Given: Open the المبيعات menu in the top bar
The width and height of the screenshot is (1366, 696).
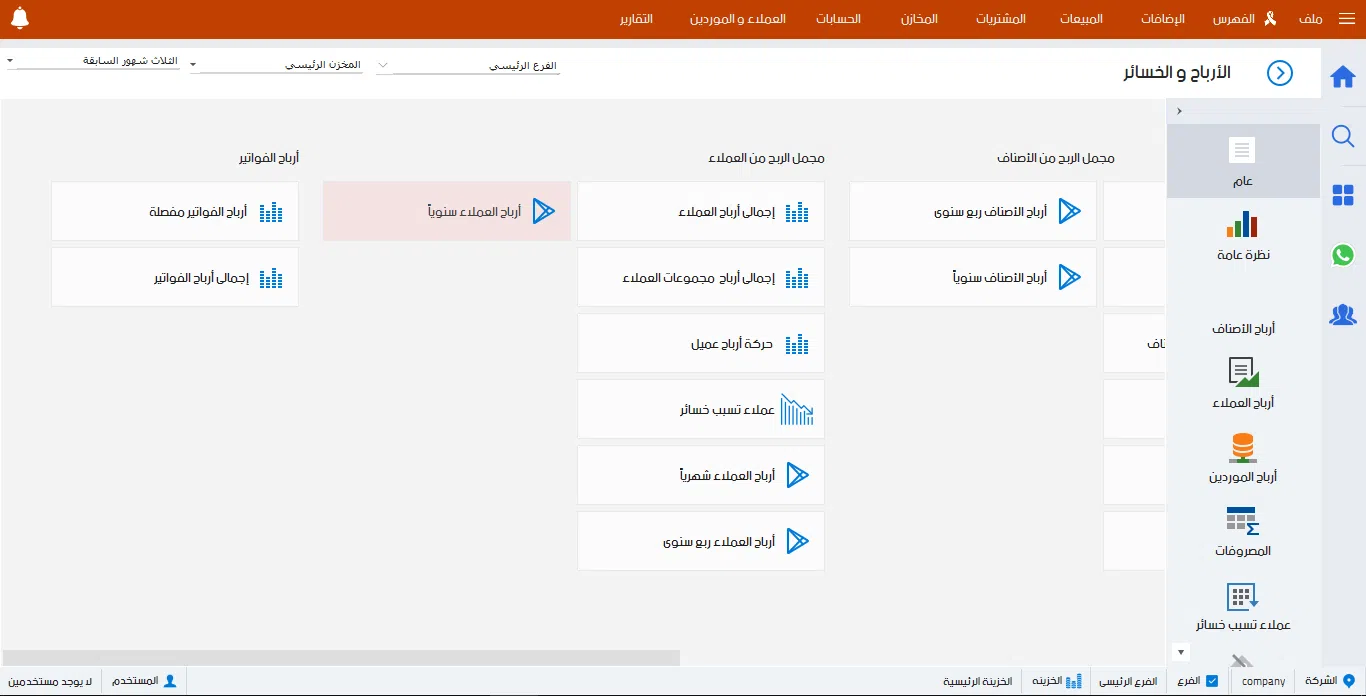Looking at the screenshot, I should [1080, 18].
